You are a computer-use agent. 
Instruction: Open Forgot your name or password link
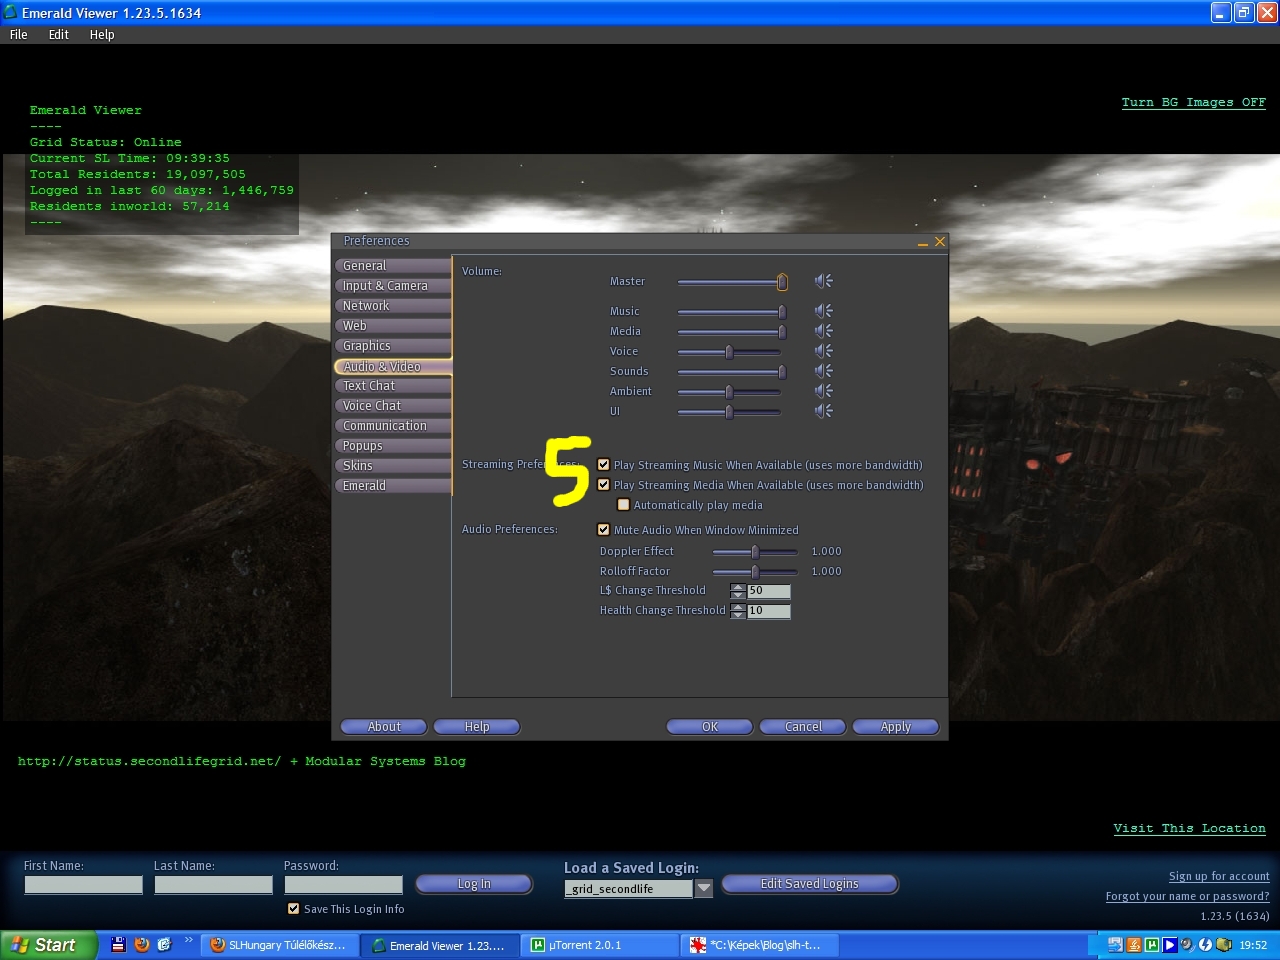(1187, 896)
